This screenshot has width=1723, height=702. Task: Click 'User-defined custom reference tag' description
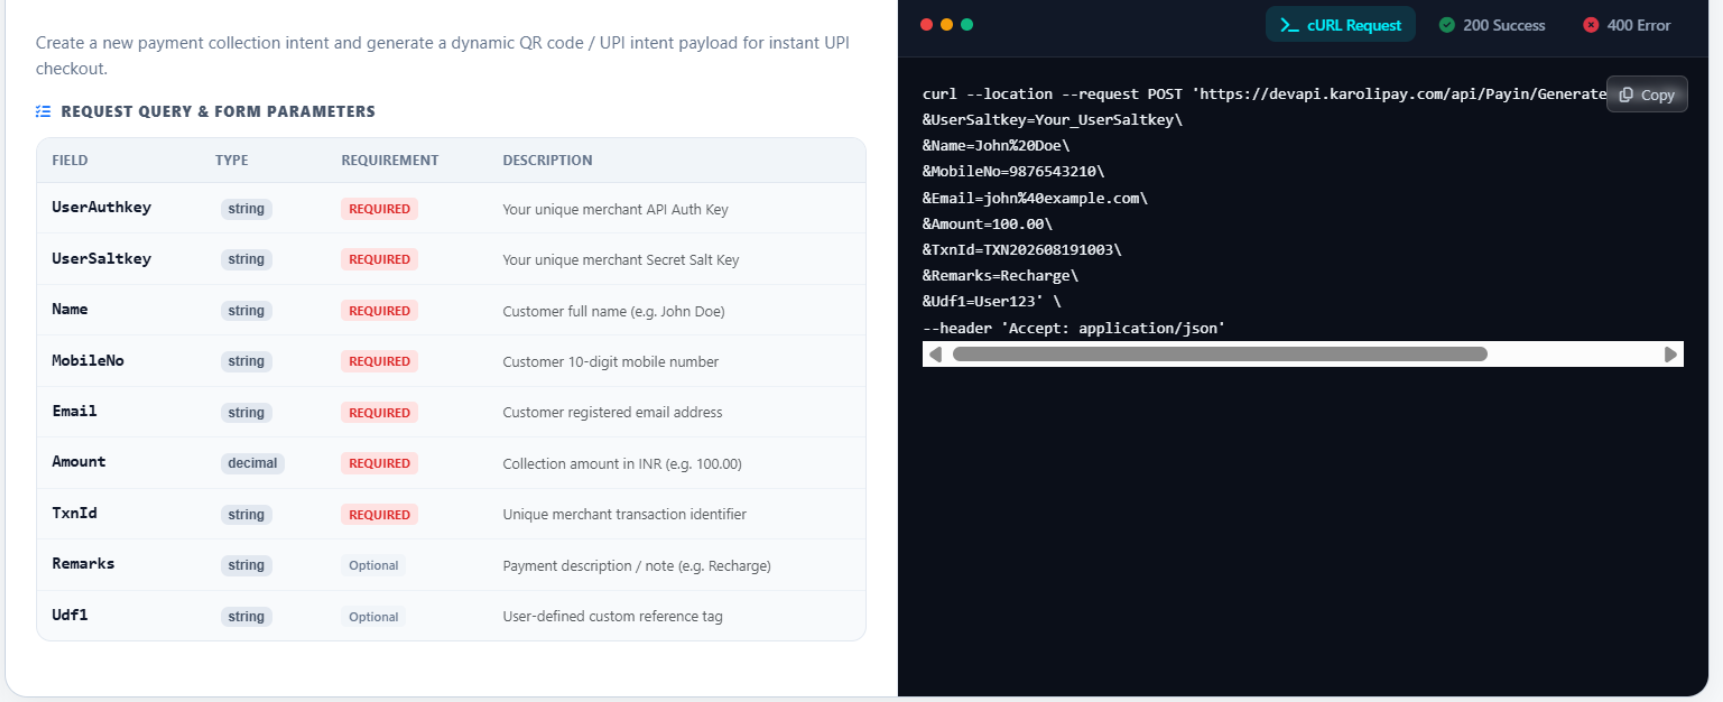point(612,616)
